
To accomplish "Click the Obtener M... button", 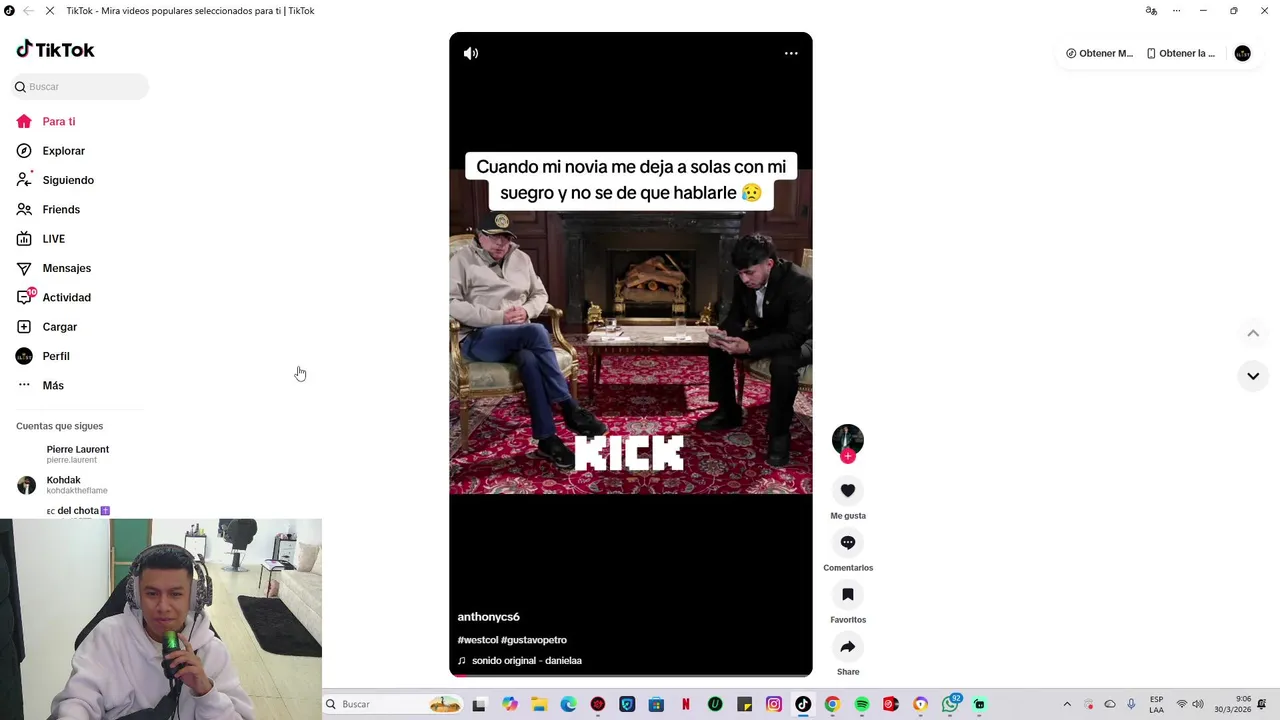I will [1100, 54].
